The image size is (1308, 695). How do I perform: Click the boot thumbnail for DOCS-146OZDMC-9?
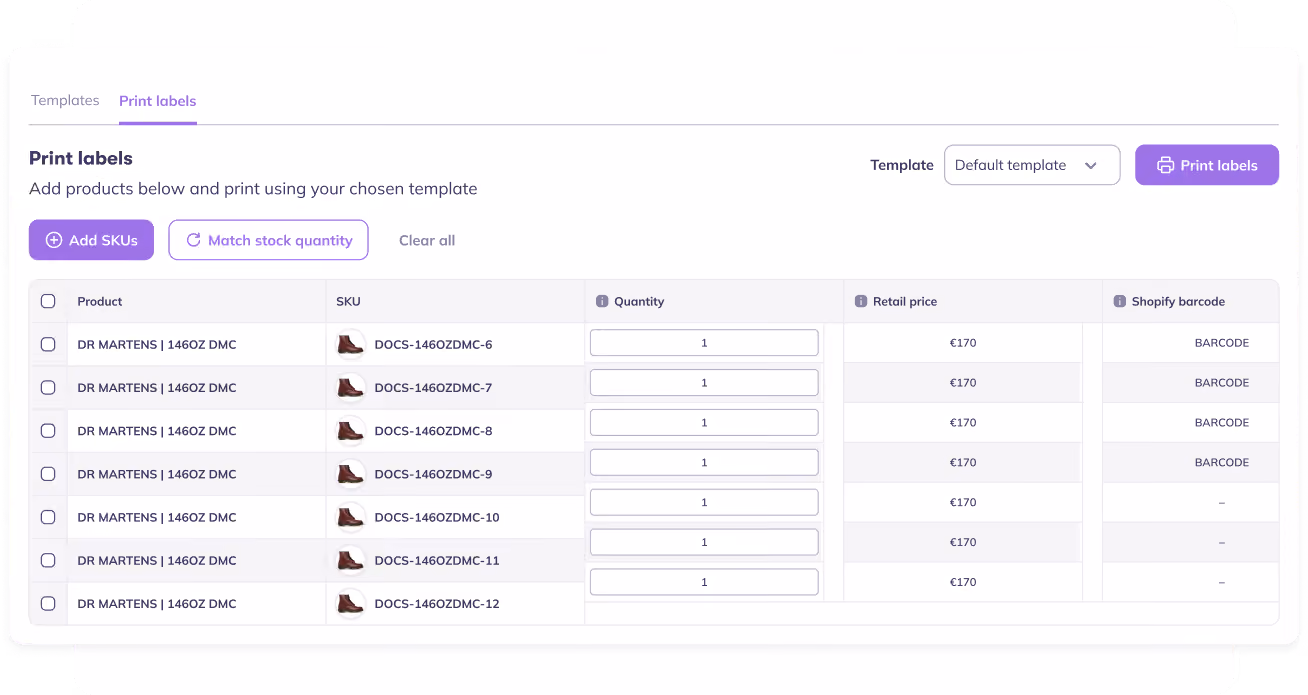click(x=350, y=474)
